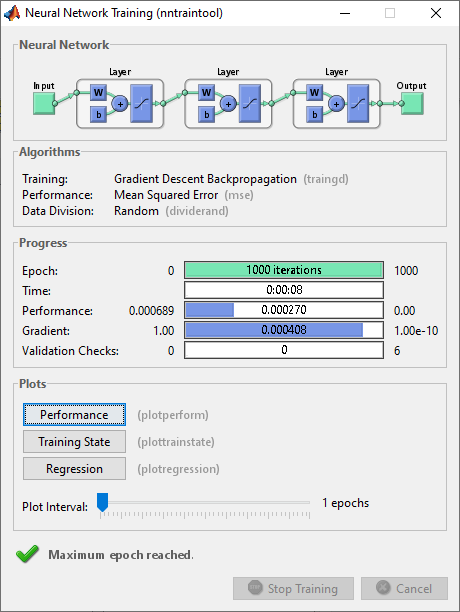The width and height of the screenshot is (460, 612).
Task: Open the Performance plot
Action: point(74,415)
